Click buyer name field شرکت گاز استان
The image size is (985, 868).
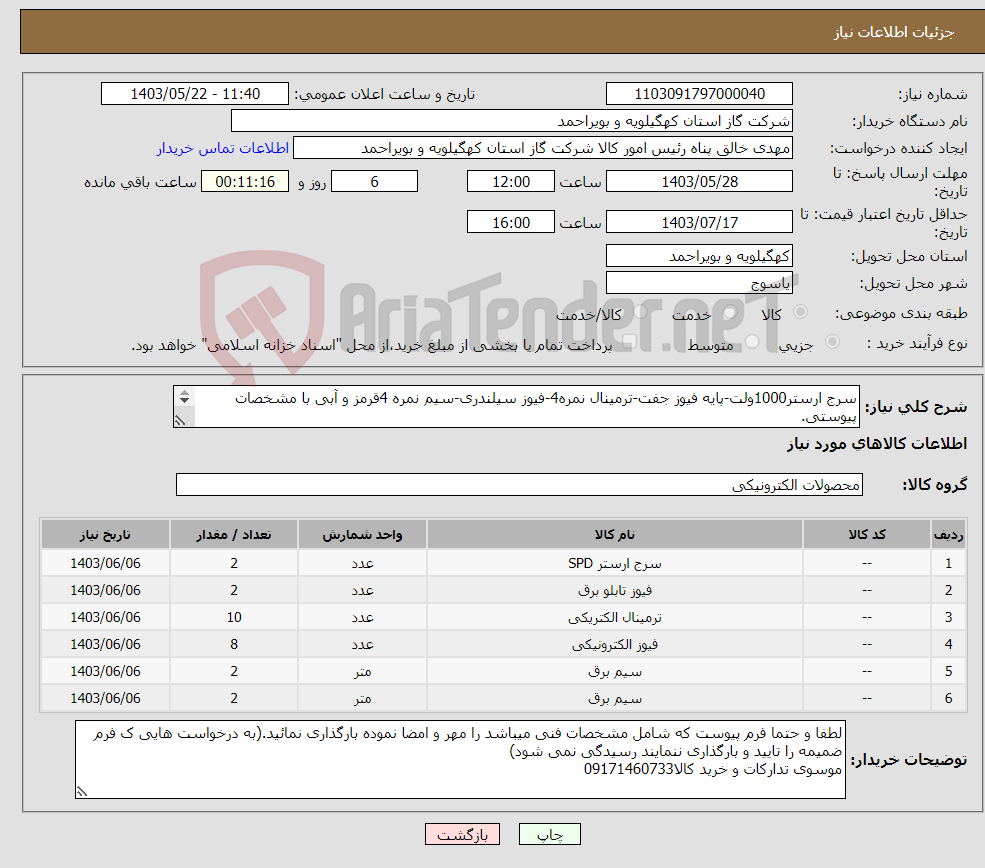tap(511, 121)
